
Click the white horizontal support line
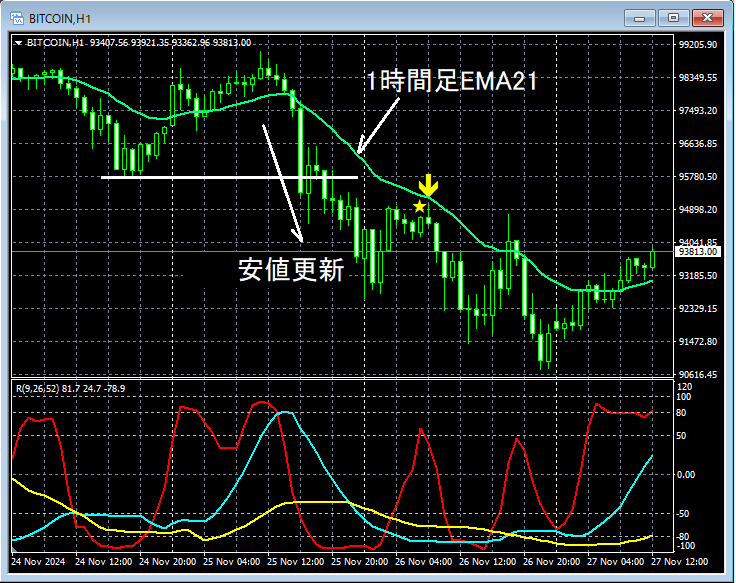tap(230, 177)
